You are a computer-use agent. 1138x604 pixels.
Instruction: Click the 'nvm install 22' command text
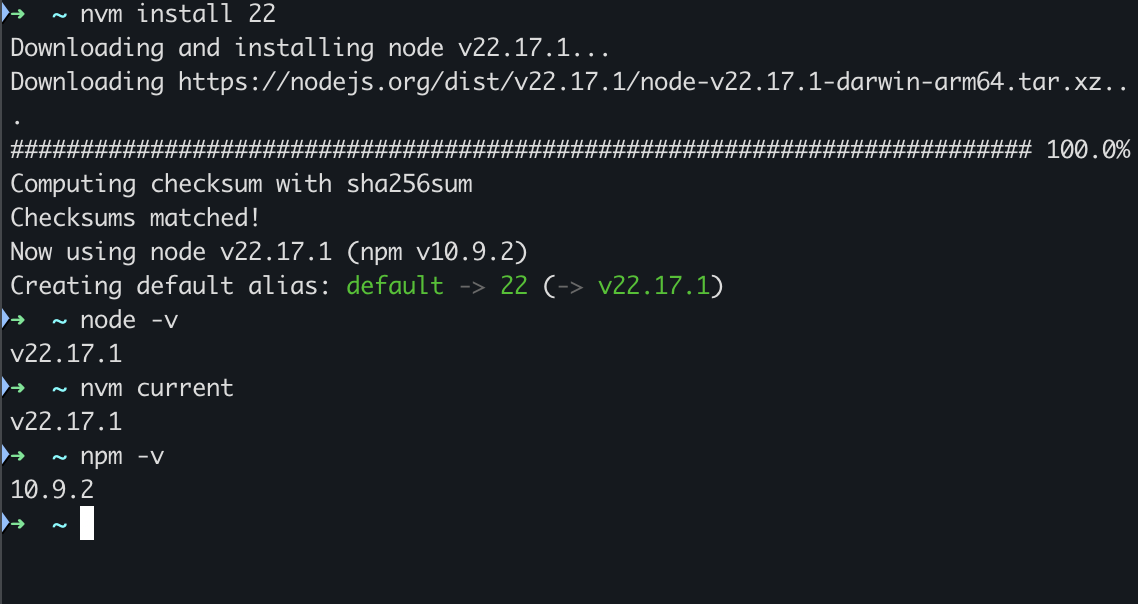tap(178, 13)
